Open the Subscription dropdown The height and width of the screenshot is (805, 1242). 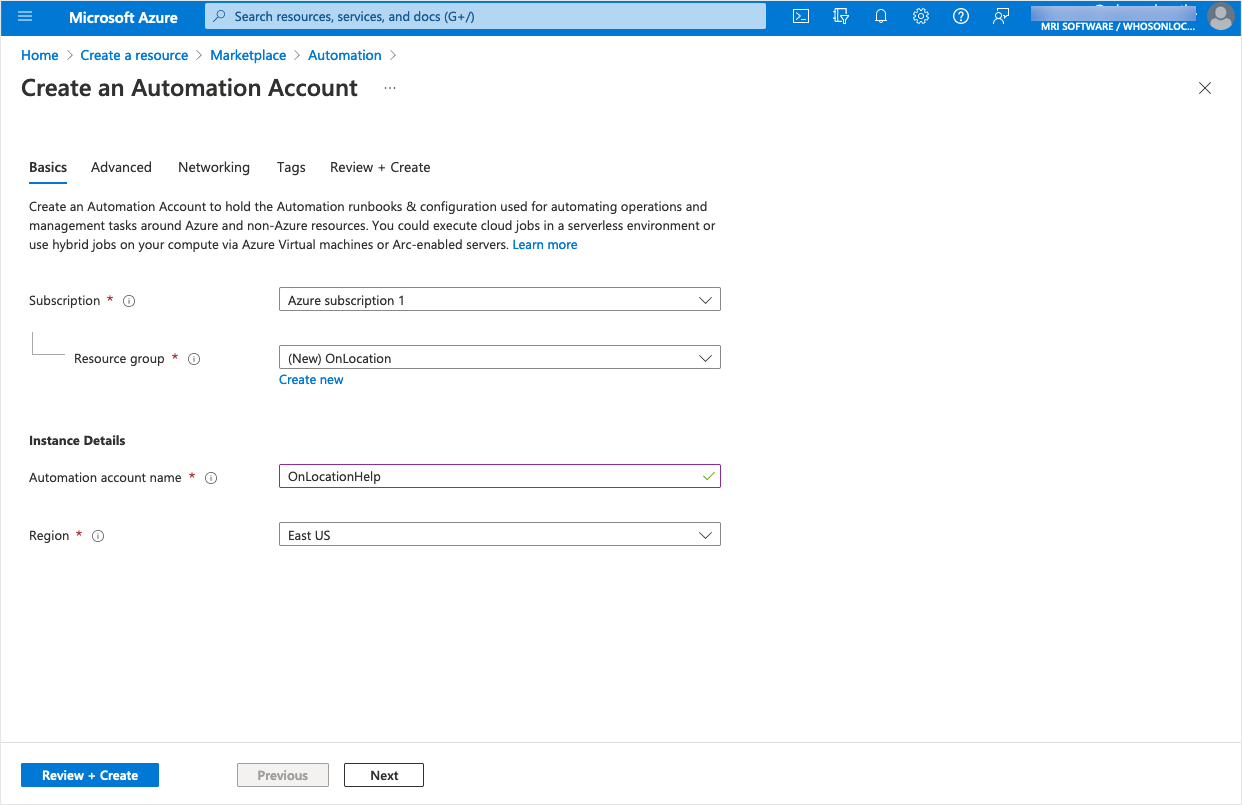[499, 300]
